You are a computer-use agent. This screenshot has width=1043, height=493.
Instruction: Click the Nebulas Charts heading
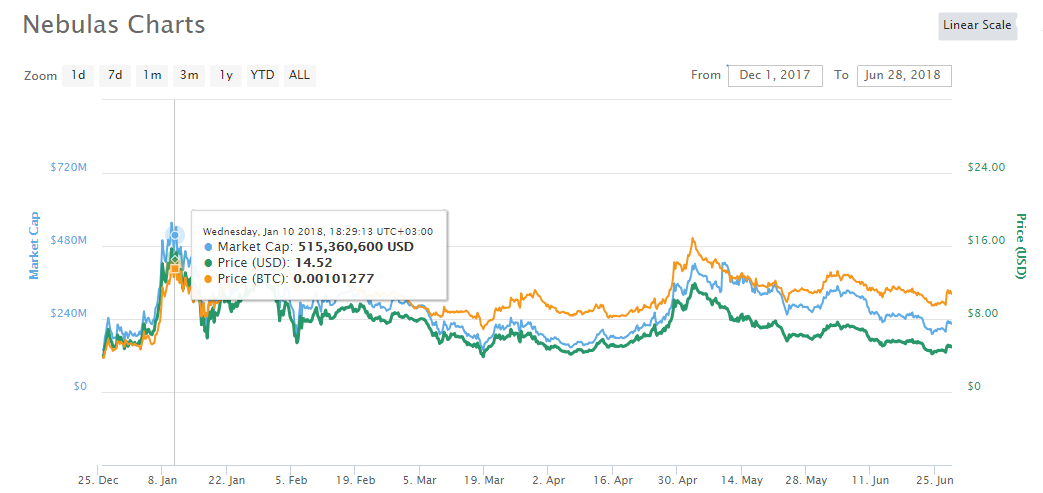(114, 25)
